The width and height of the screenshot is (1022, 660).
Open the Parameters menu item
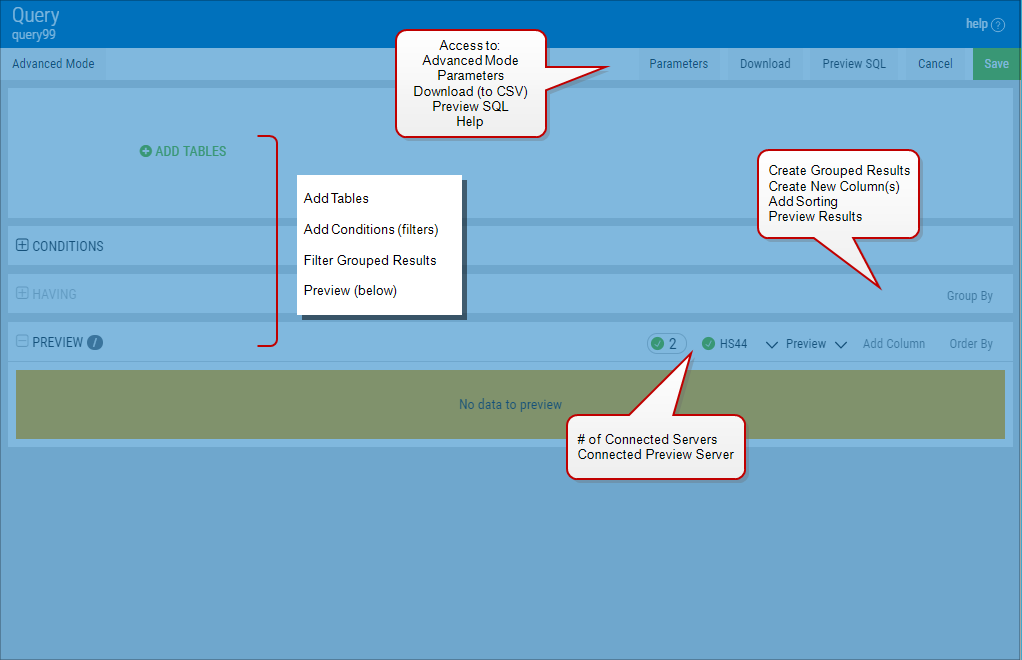(x=678, y=64)
